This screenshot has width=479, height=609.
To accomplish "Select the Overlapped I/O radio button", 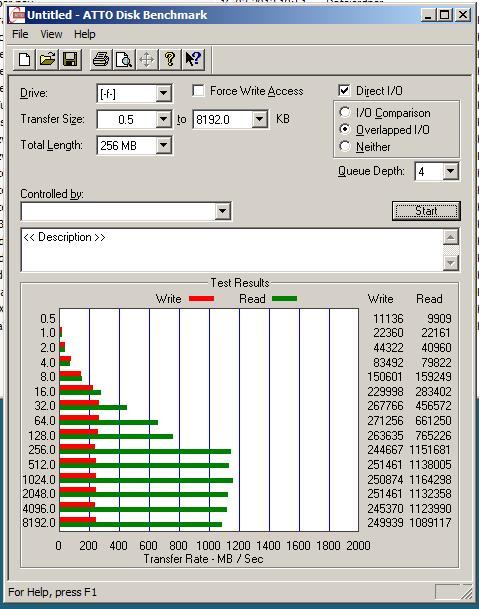I will (345, 129).
